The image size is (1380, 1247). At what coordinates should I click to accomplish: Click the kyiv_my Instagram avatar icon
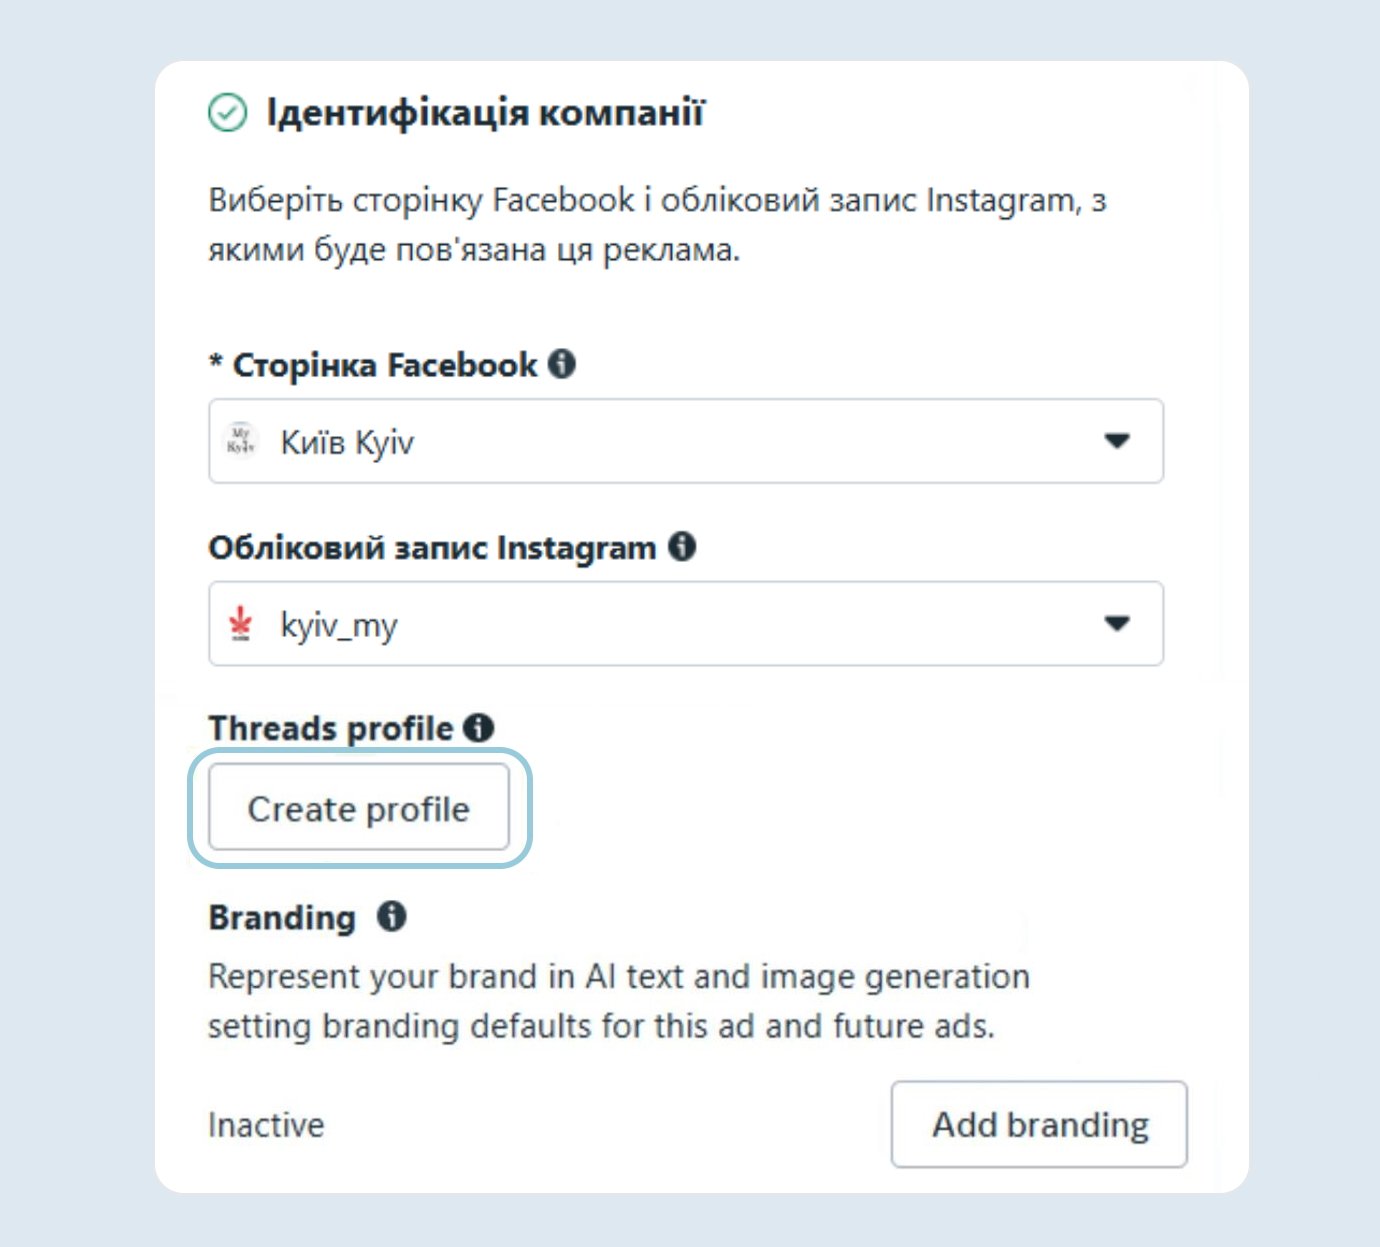[x=241, y=624]
